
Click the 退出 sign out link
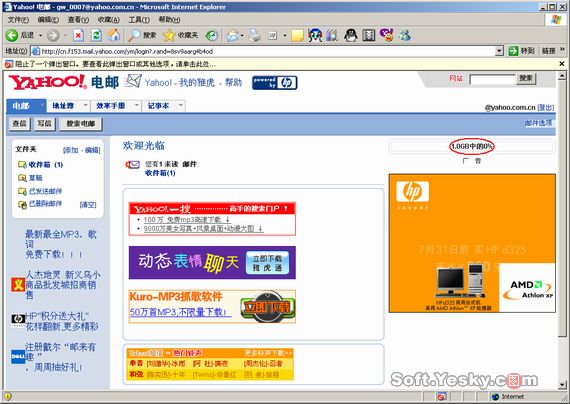coord(546,108)
